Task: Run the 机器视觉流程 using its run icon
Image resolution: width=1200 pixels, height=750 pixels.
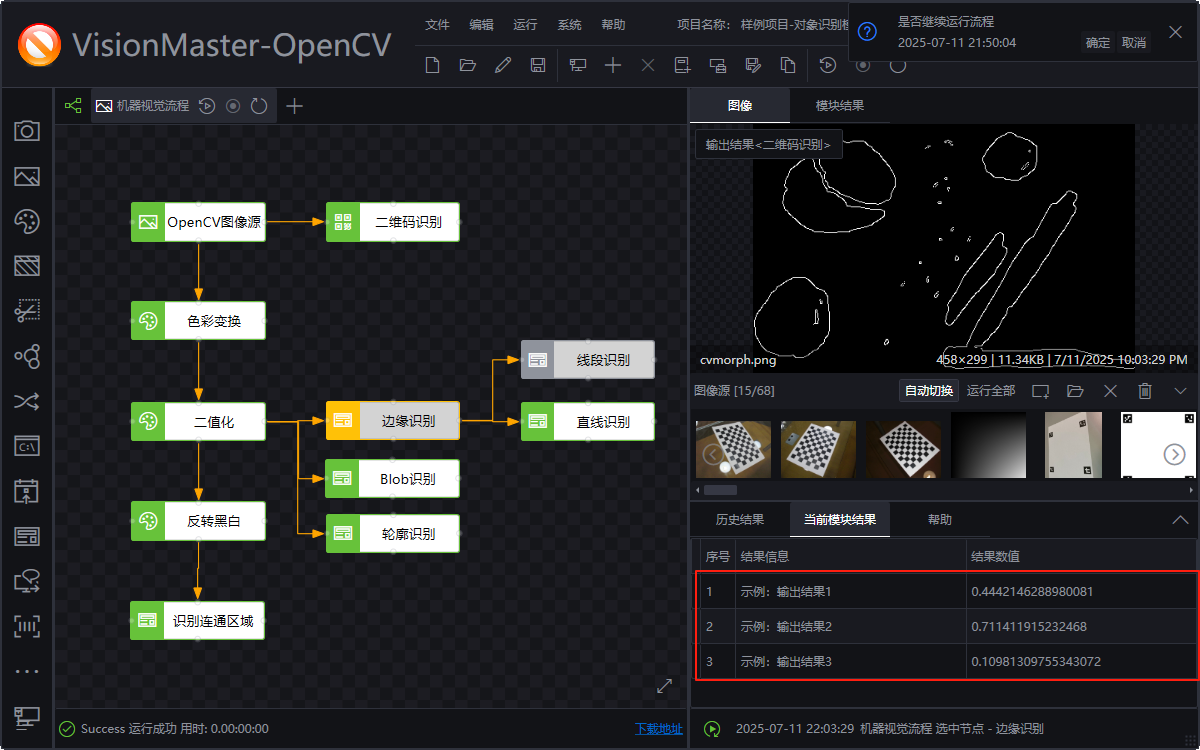Action: 207,105
